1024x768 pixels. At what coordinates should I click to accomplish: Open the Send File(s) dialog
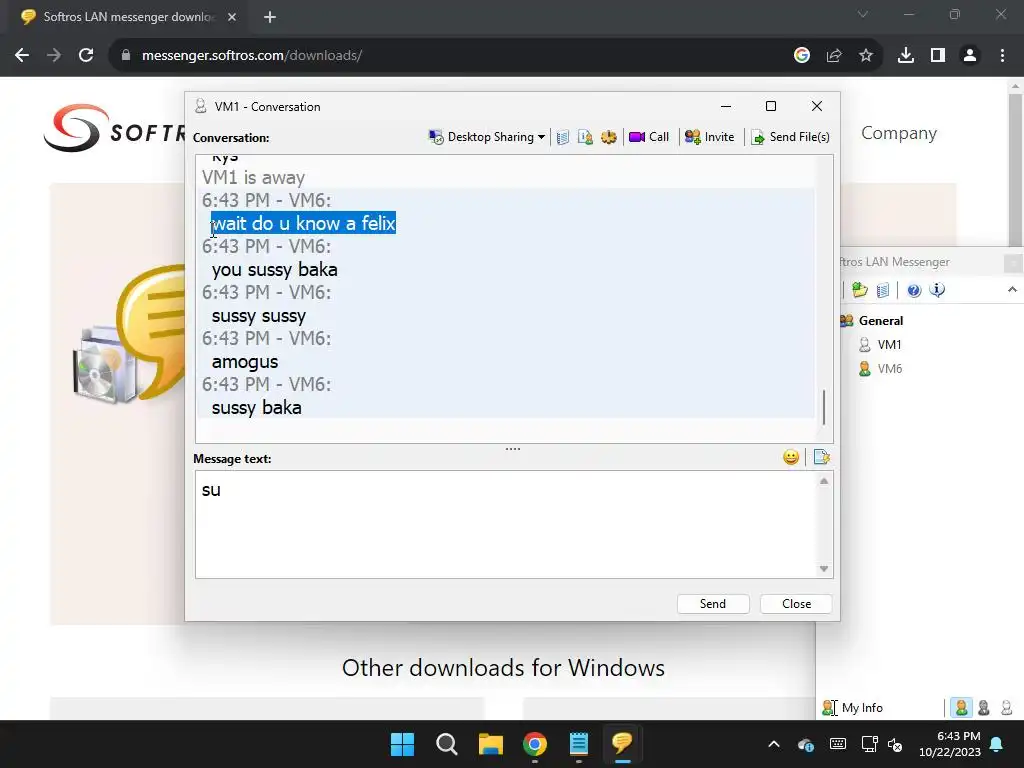click(791, 137)
